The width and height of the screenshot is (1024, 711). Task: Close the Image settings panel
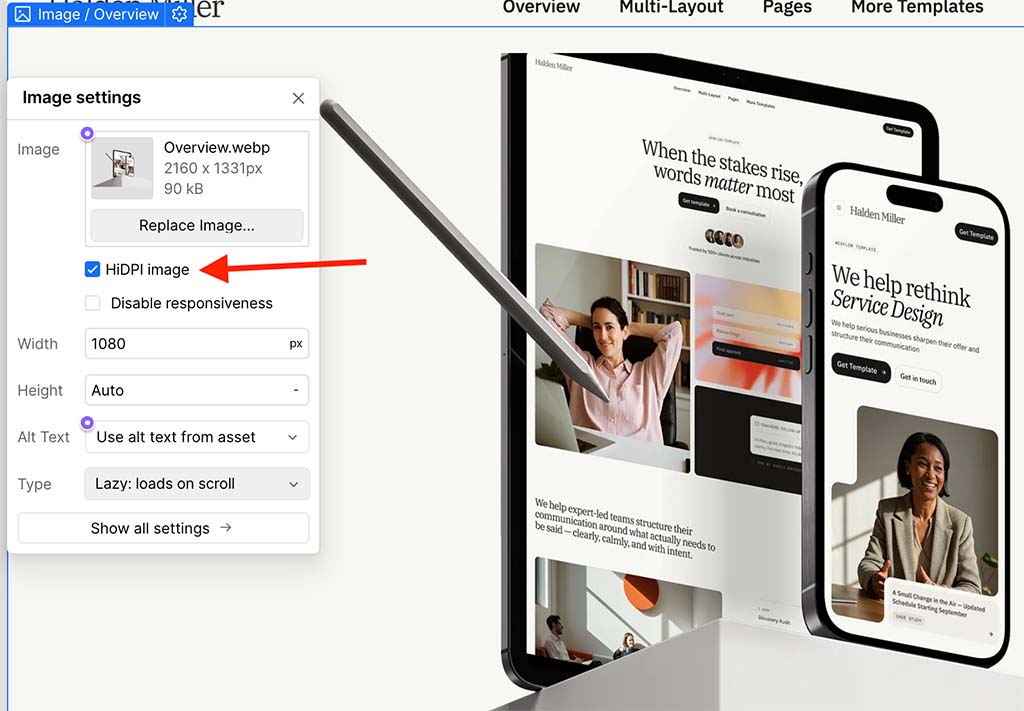pyautogui.click(x=298, y=98)
